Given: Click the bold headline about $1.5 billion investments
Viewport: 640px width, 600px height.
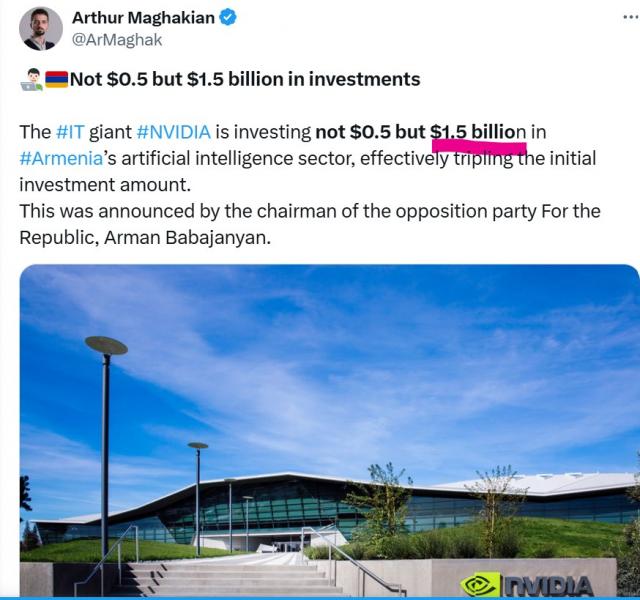Looking at the screenshot, I should point(245,79).
